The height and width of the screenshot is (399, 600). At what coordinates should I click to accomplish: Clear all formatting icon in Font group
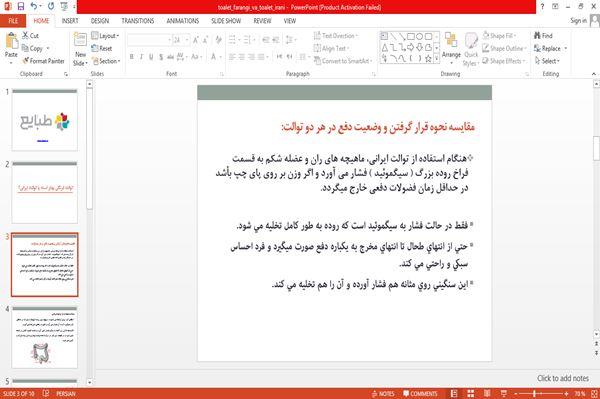(x=218, y=40)
